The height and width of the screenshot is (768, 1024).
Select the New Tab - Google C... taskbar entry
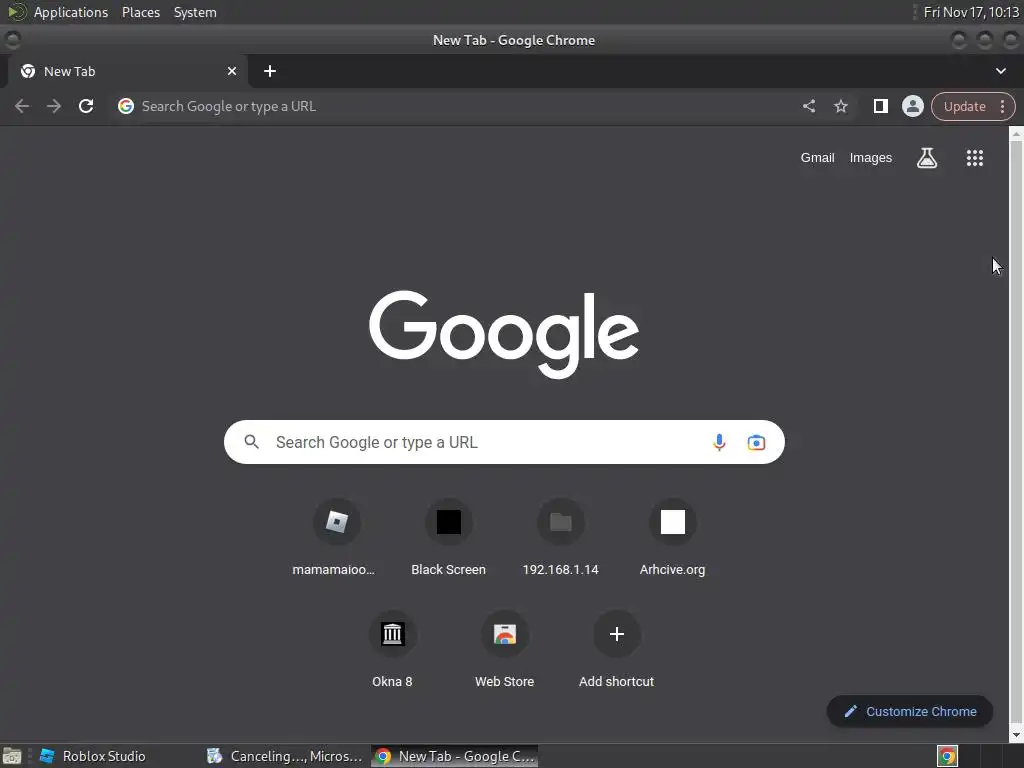coord(455,756)
